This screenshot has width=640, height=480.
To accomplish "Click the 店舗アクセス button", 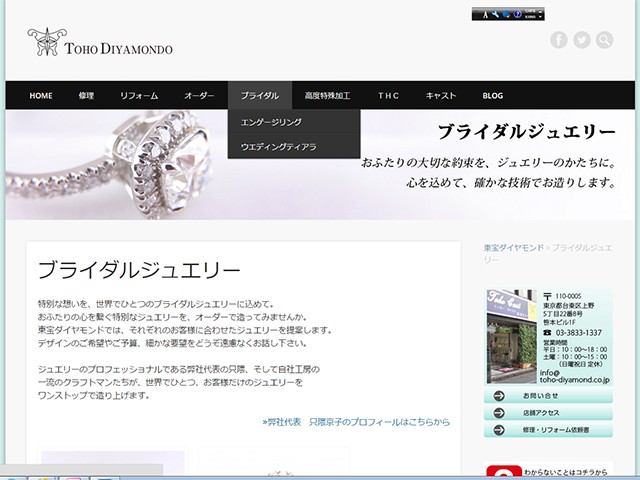I will [x=548, y=413].
